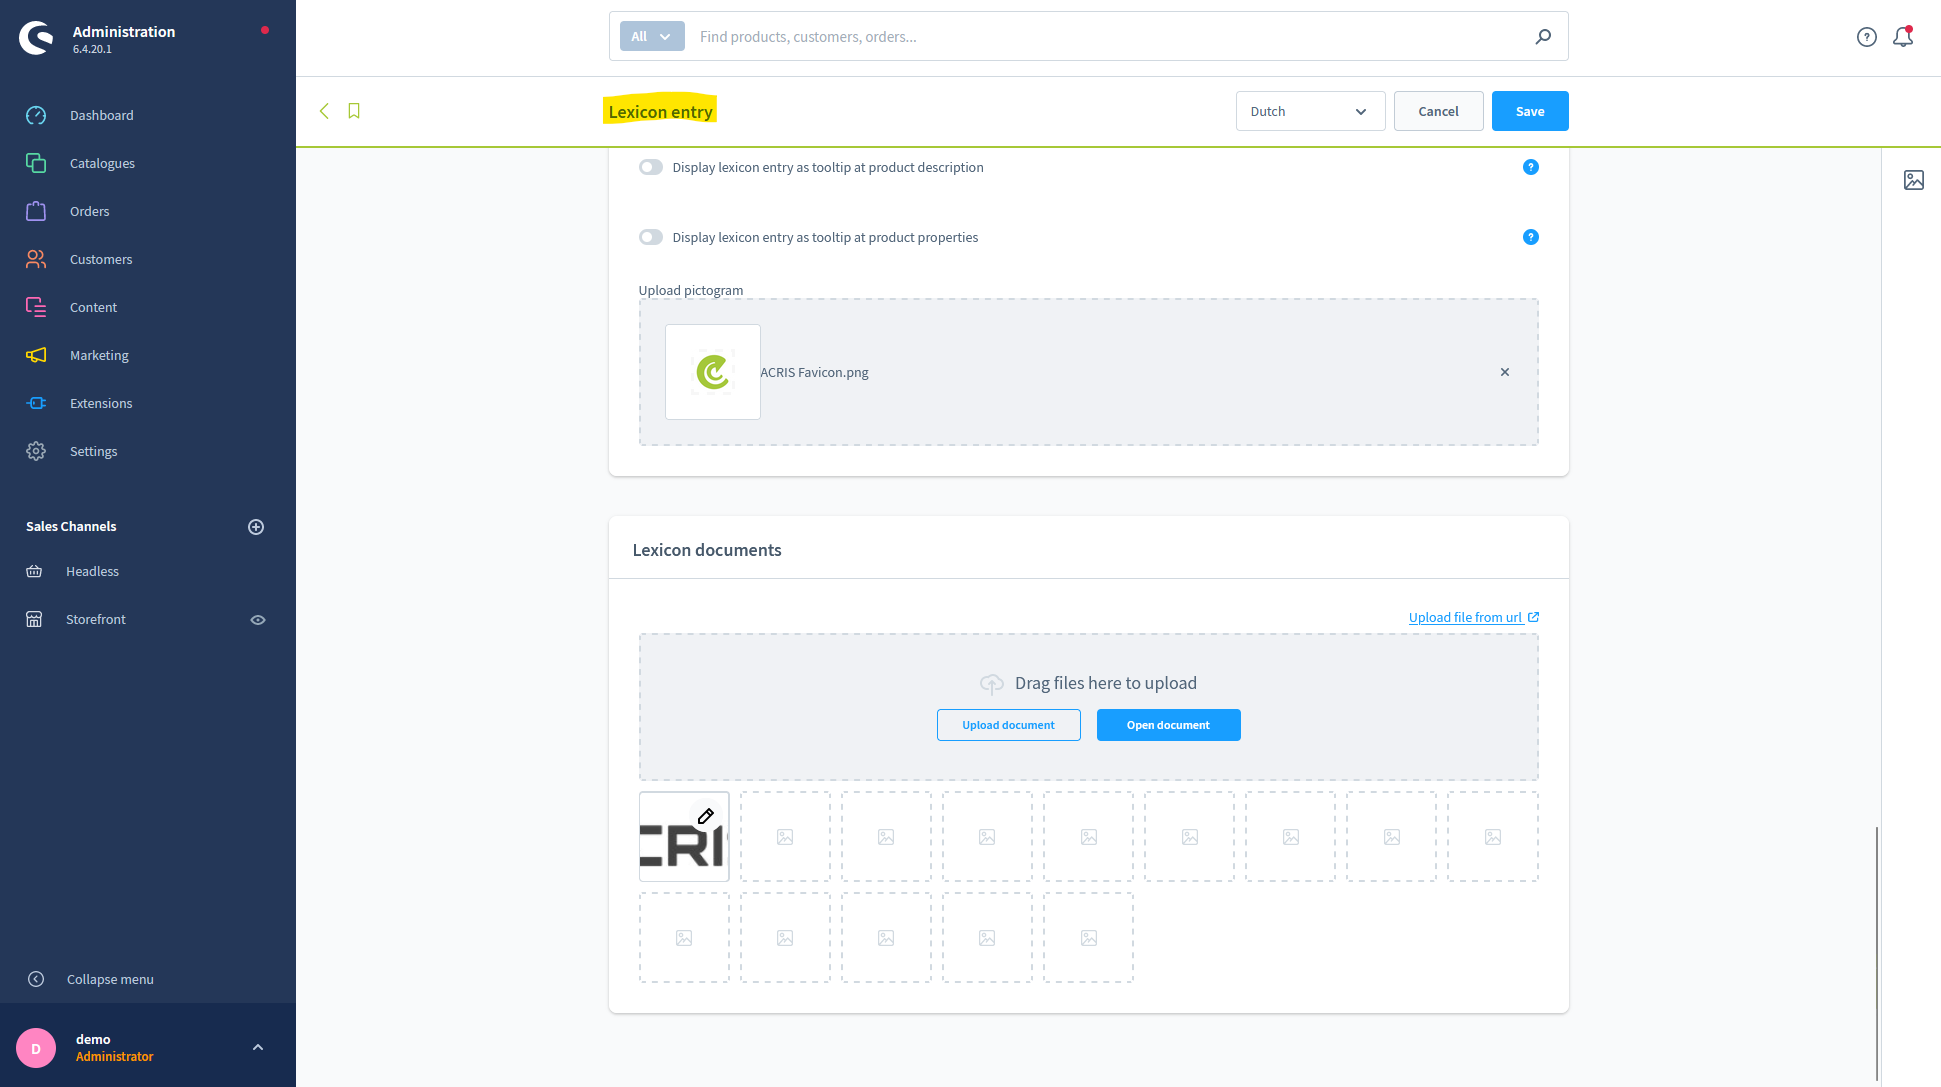Click the help question mark icon
Screen dimensions: 1941x1087
point(1868,36)
